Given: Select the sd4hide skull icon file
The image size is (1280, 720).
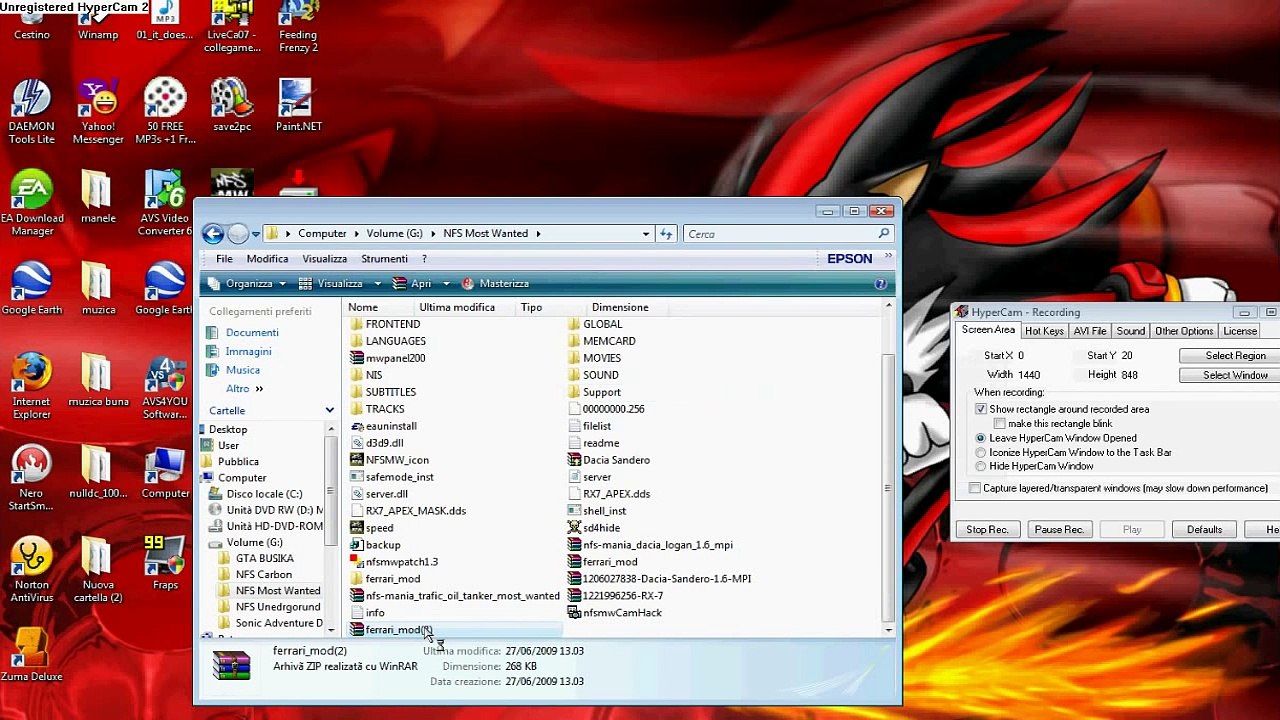Looking at the screenshot, I should 594,528.
